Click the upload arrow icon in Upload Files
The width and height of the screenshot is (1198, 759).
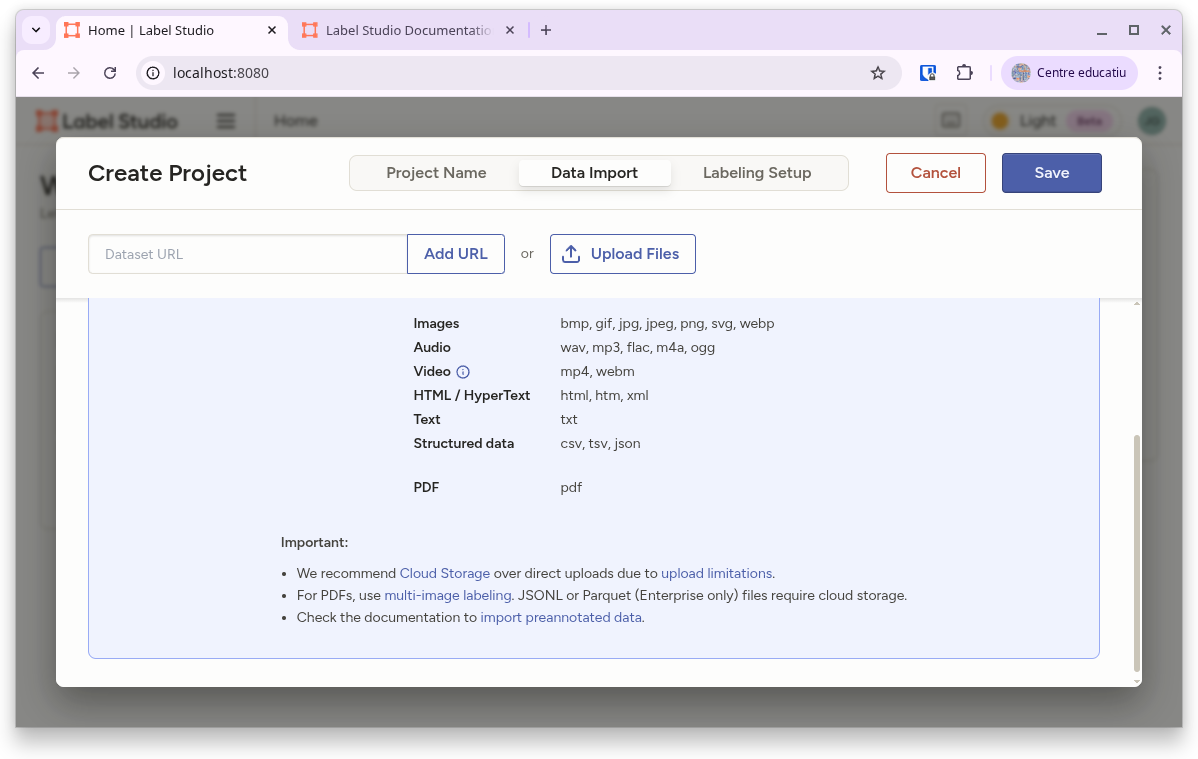tap(571, 254)
